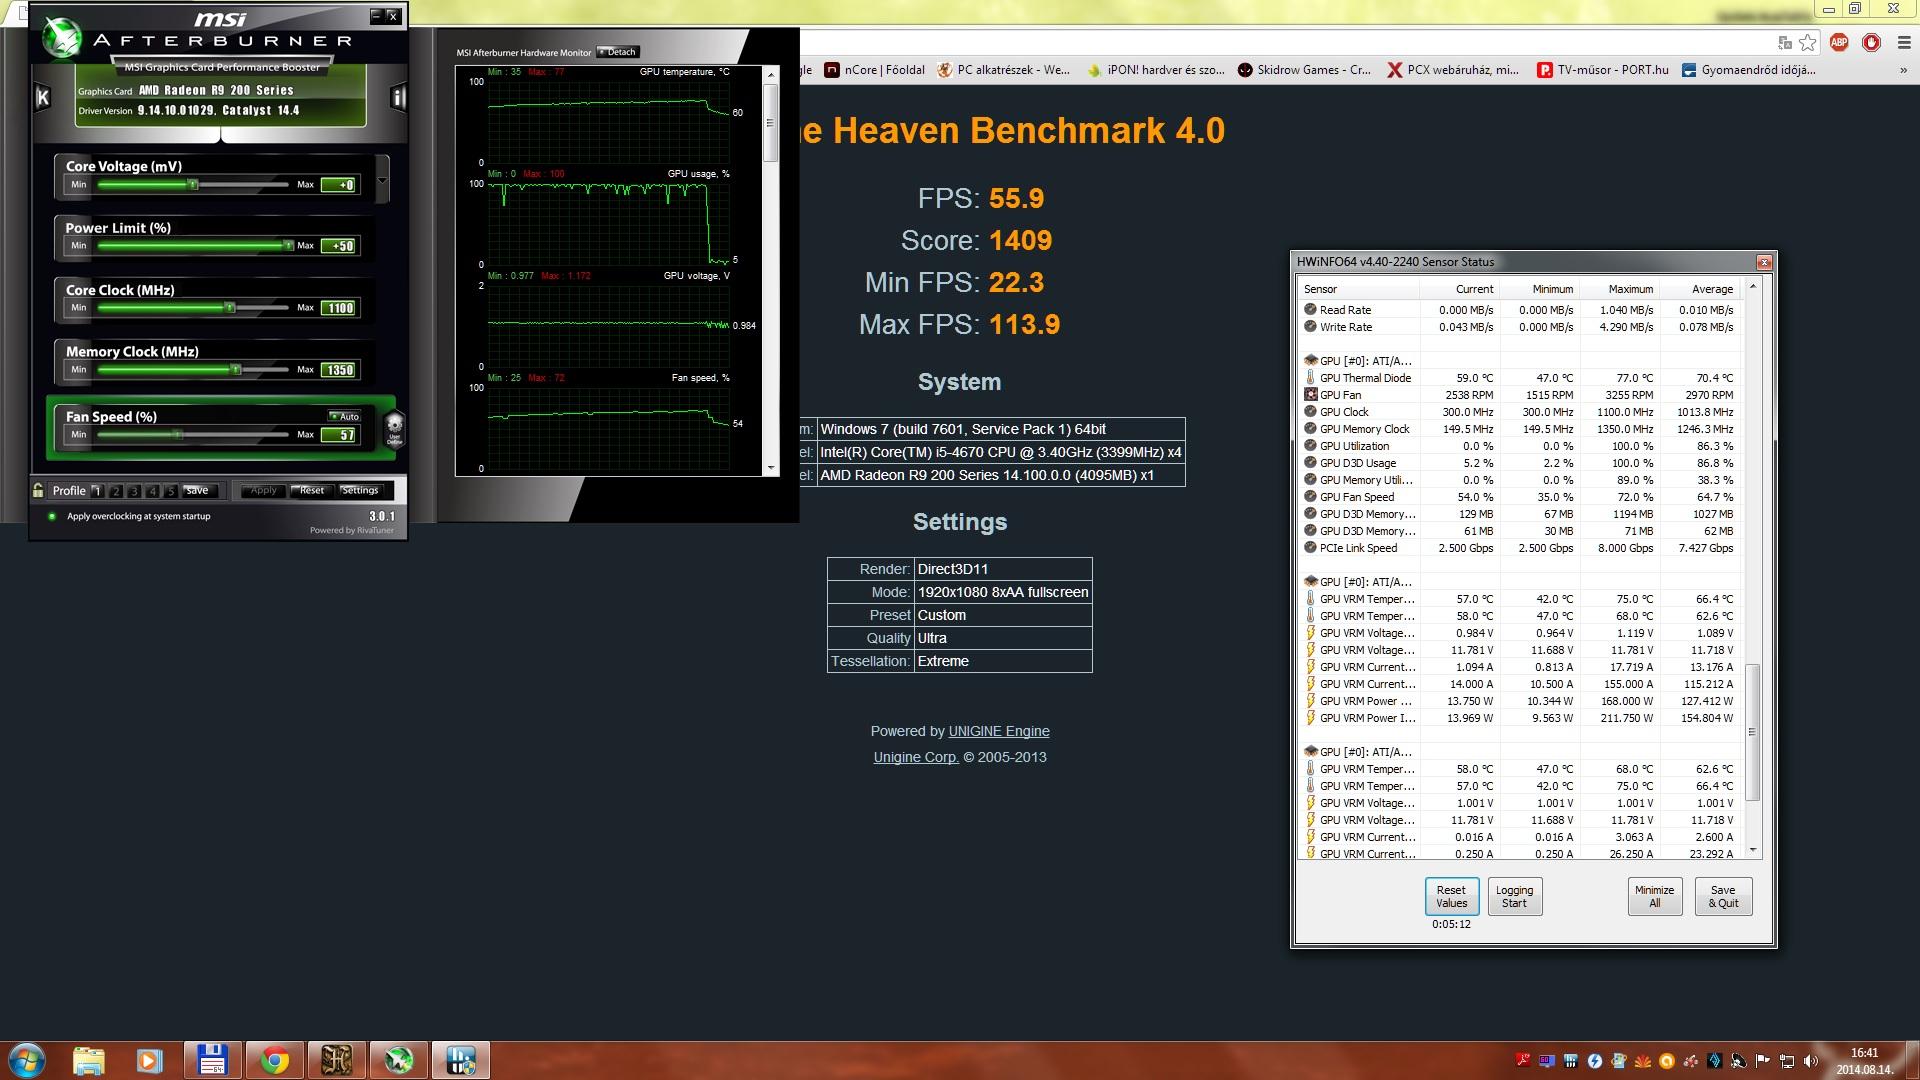Click Minimize All in HWiNFO
The height and width of the screenshot is (1080, 1920).
point(1654,896)
